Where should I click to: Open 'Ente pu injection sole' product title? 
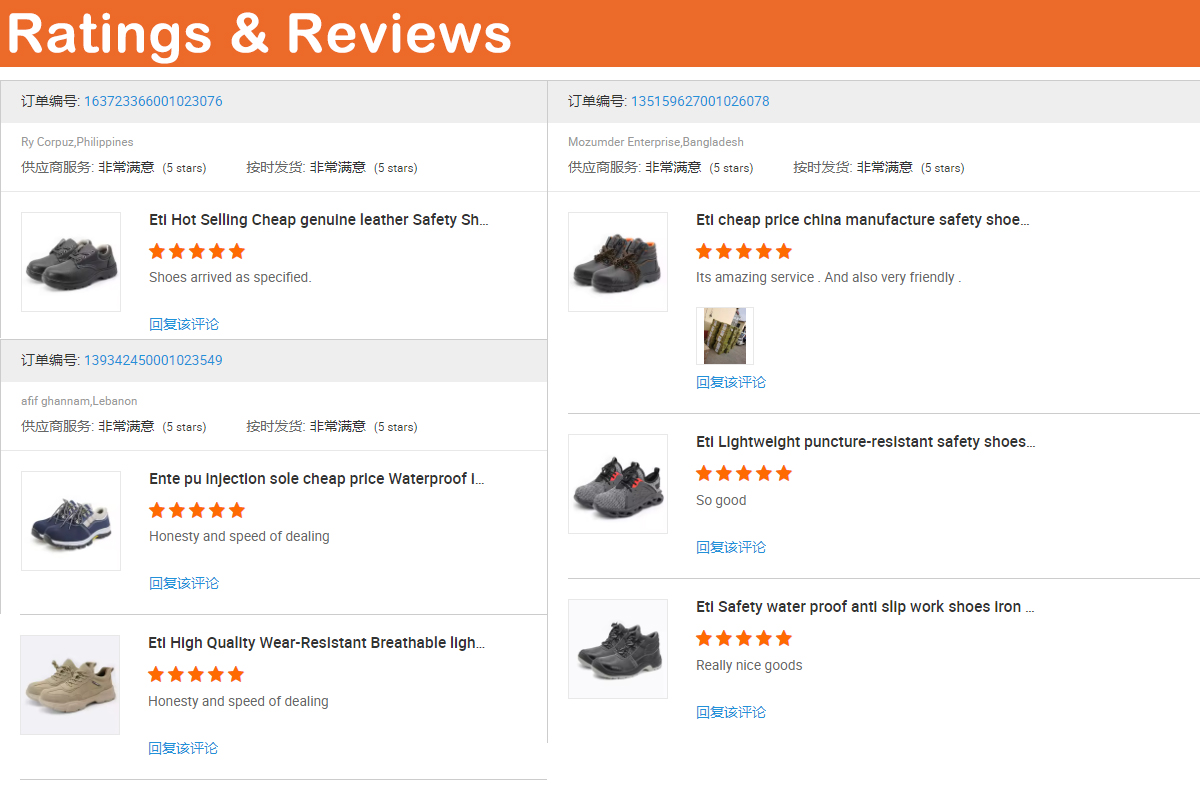pyautogui.click(x=316, y=479)
